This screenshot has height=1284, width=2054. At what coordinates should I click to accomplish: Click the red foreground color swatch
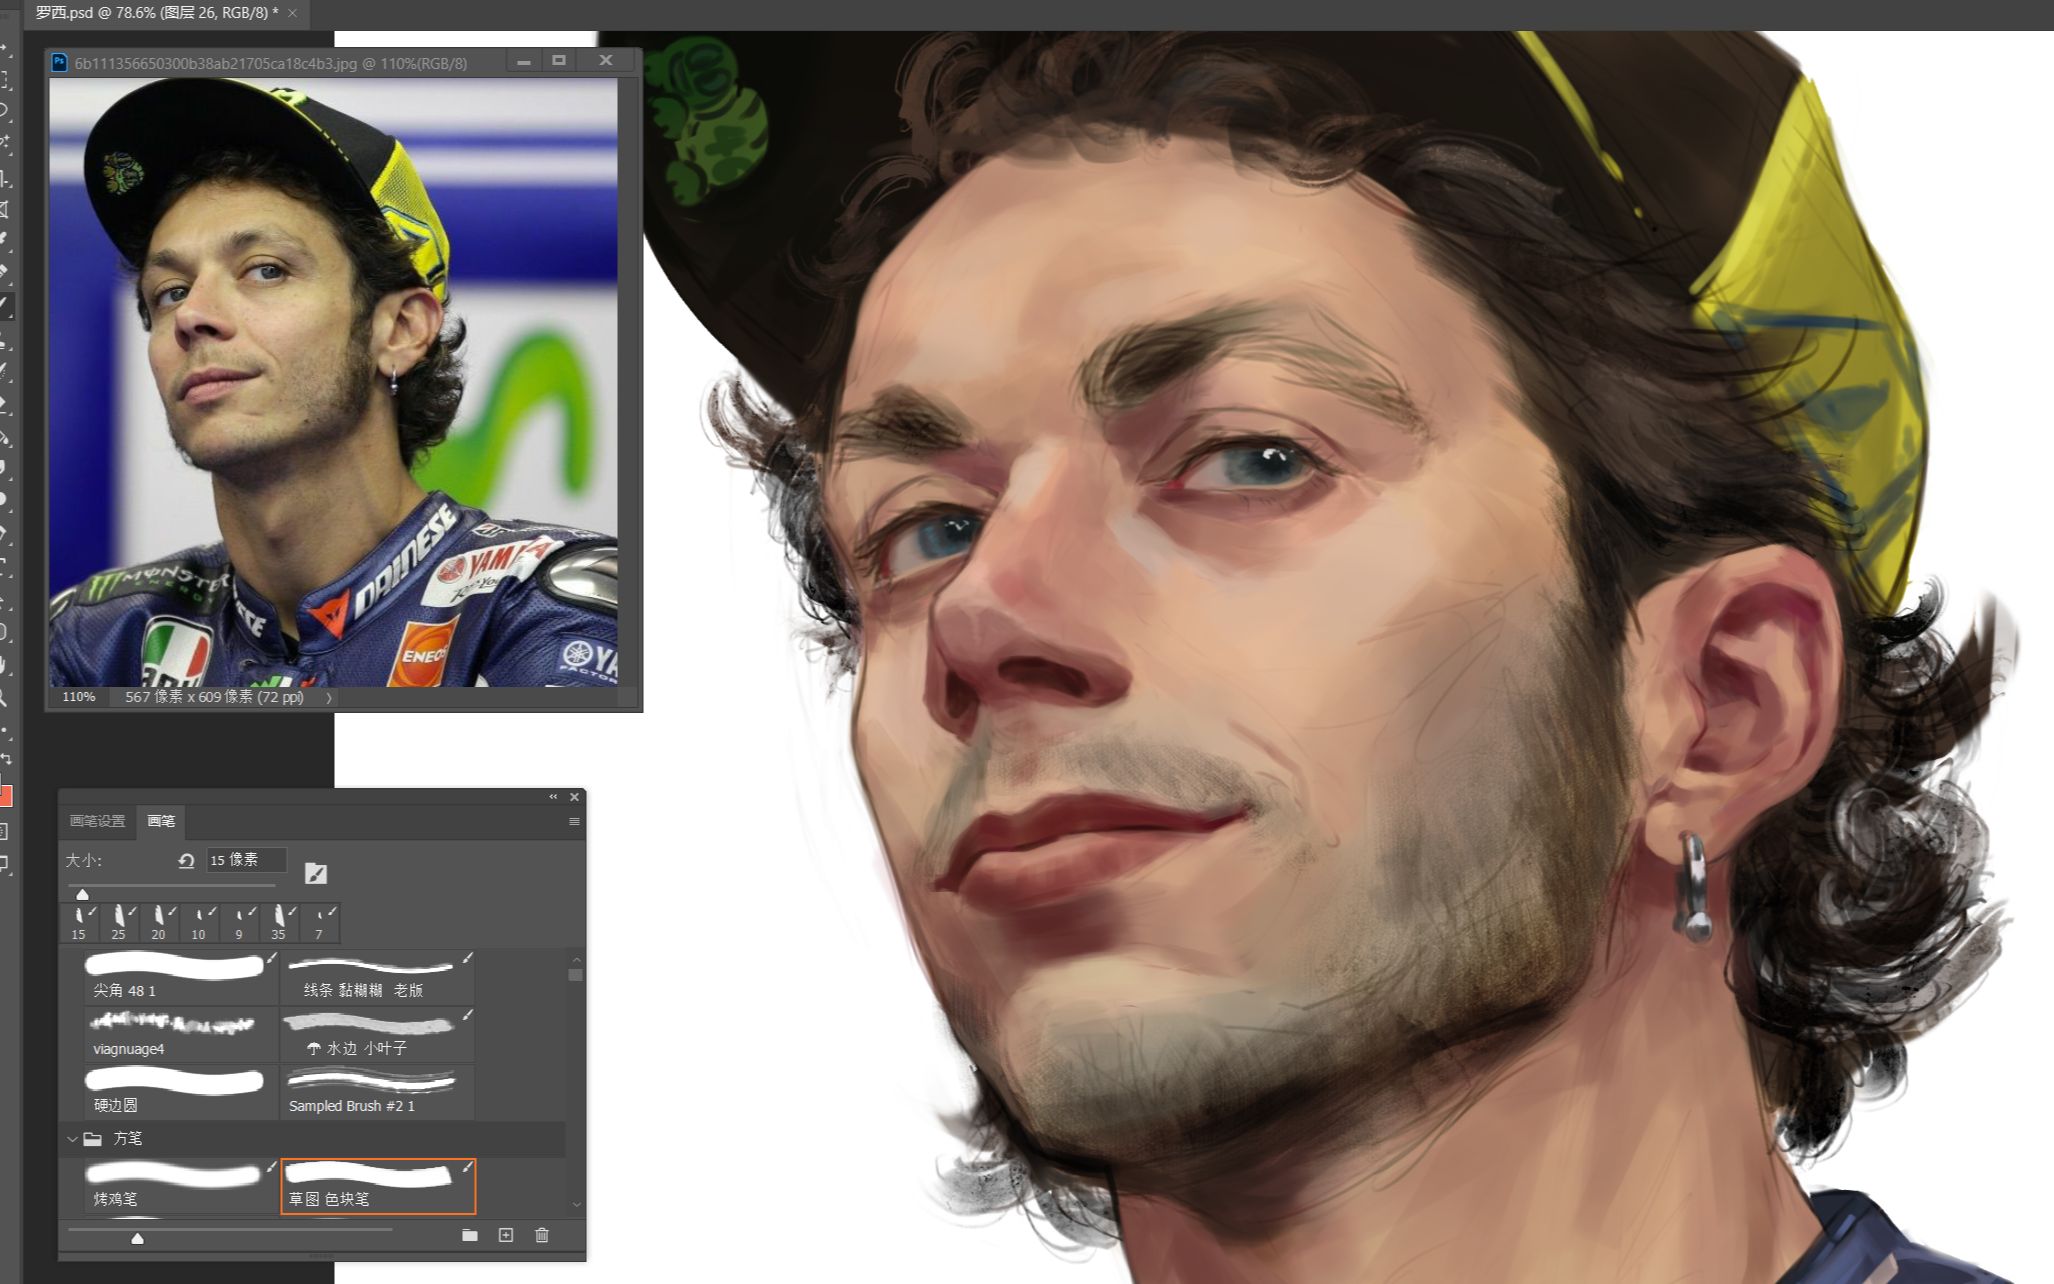(5, 796)
